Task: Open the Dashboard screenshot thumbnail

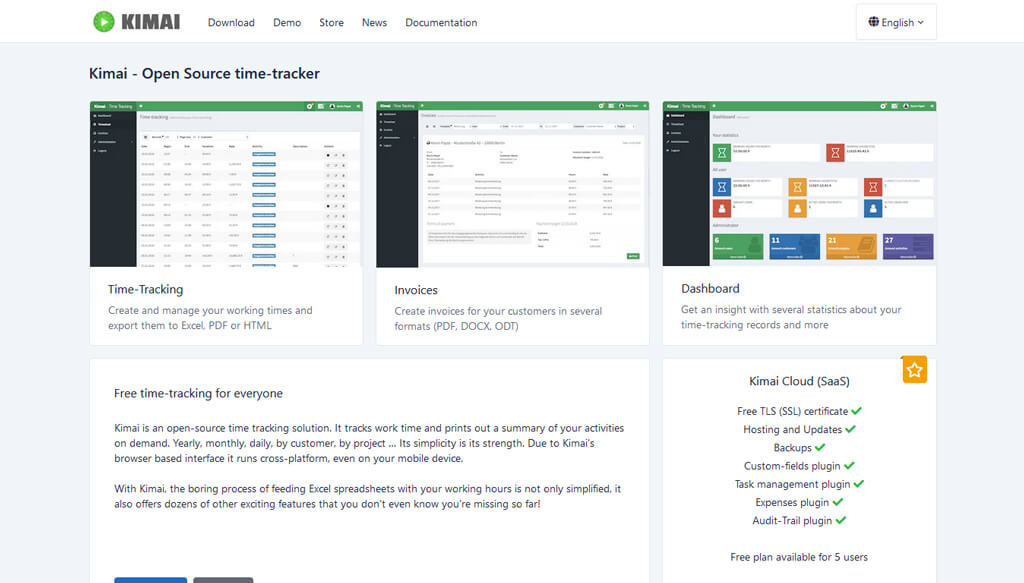Action: tap(799, 183)
